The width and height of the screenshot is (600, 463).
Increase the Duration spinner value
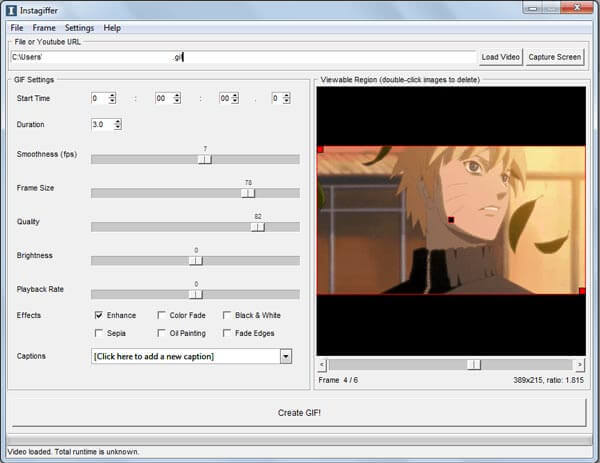click(118, 122)
